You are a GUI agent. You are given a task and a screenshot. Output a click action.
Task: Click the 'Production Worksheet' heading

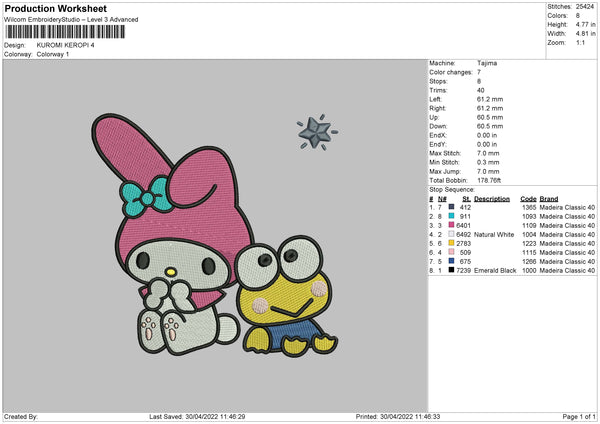pos(55,8)
